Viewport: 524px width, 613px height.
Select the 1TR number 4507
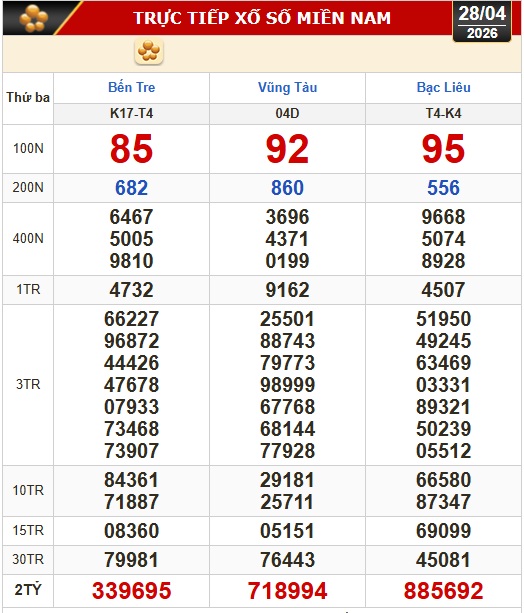pos(443,290)
